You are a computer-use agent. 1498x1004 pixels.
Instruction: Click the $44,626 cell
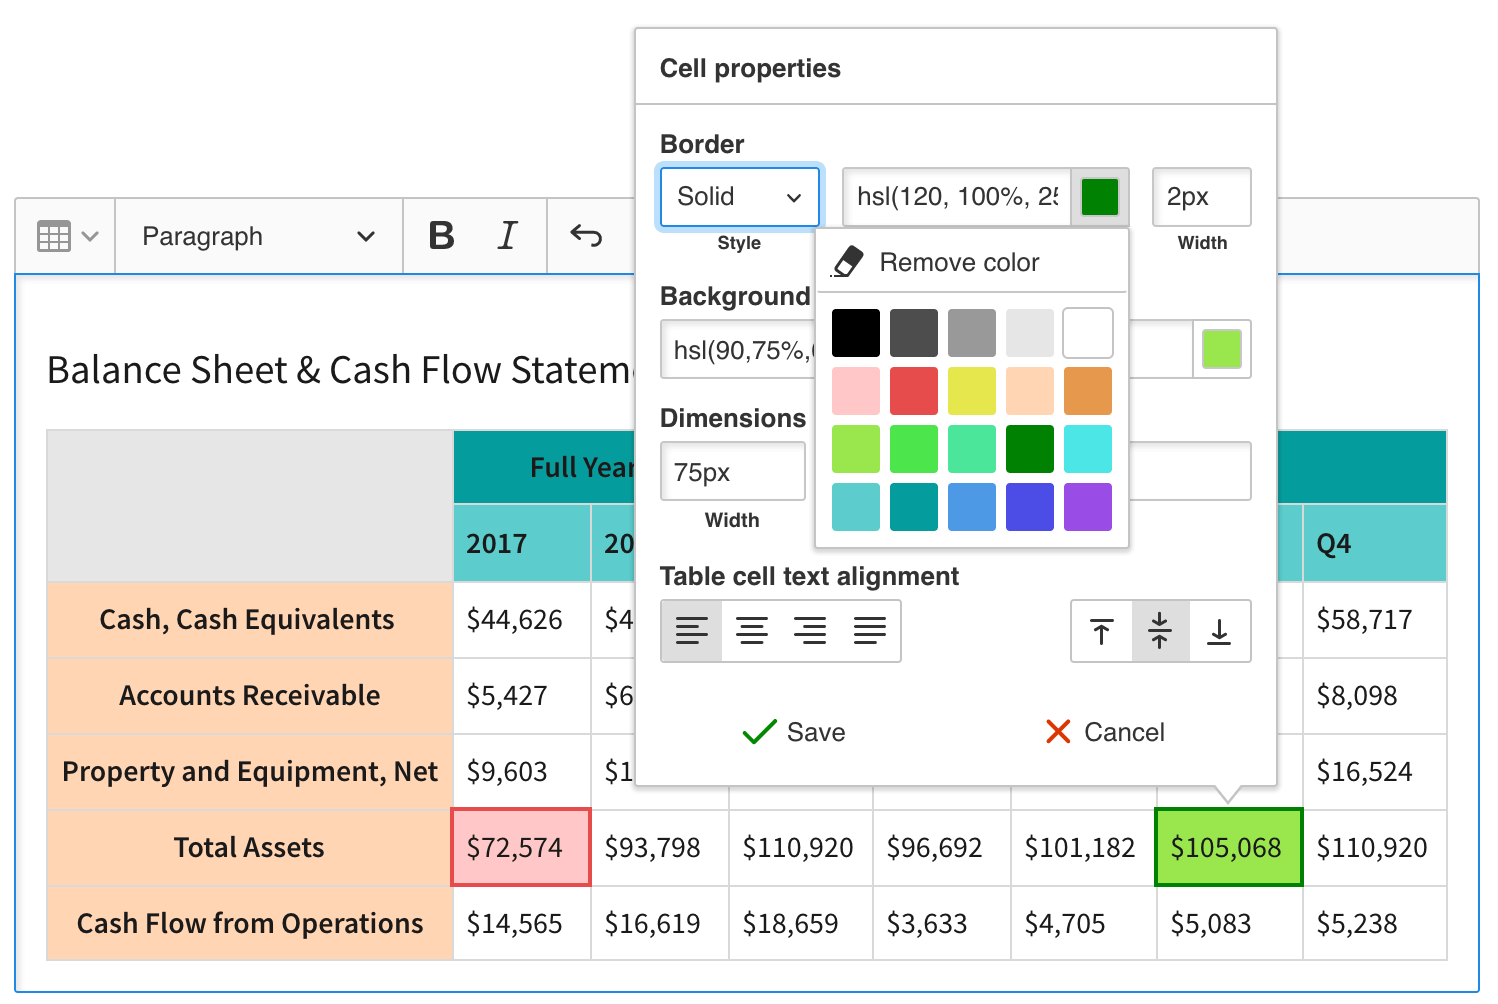522,619
